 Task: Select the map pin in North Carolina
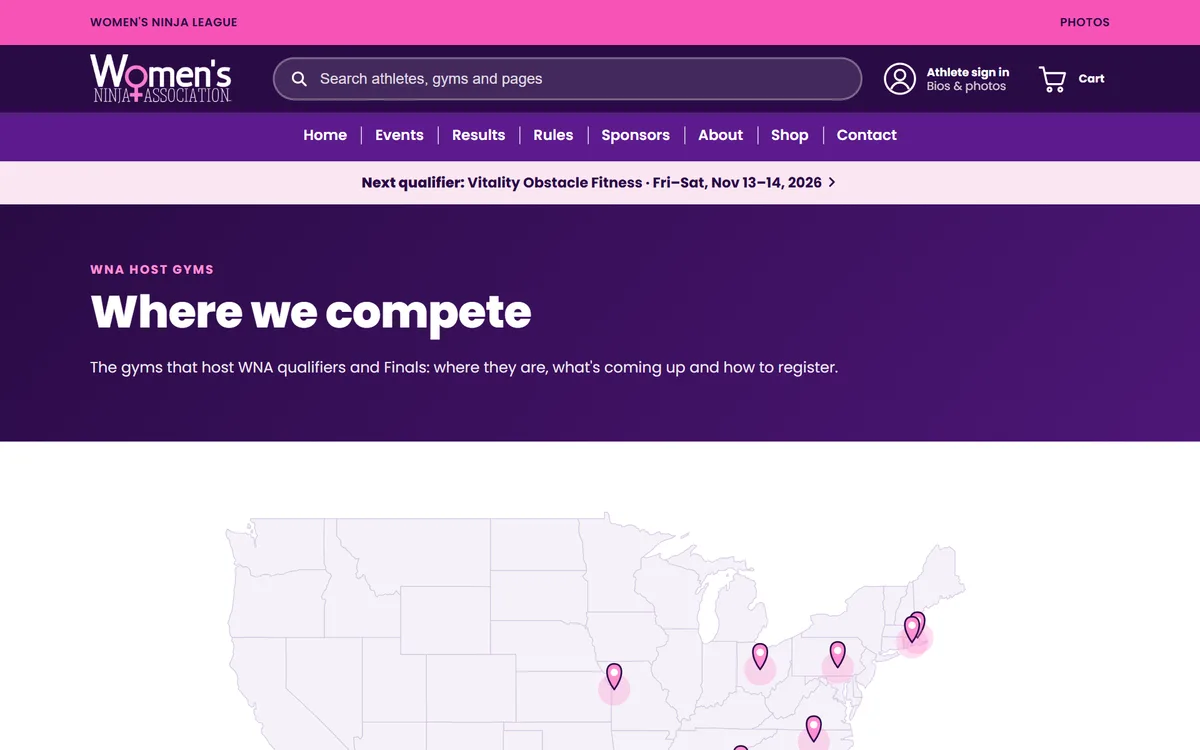[x=814, y=729]
